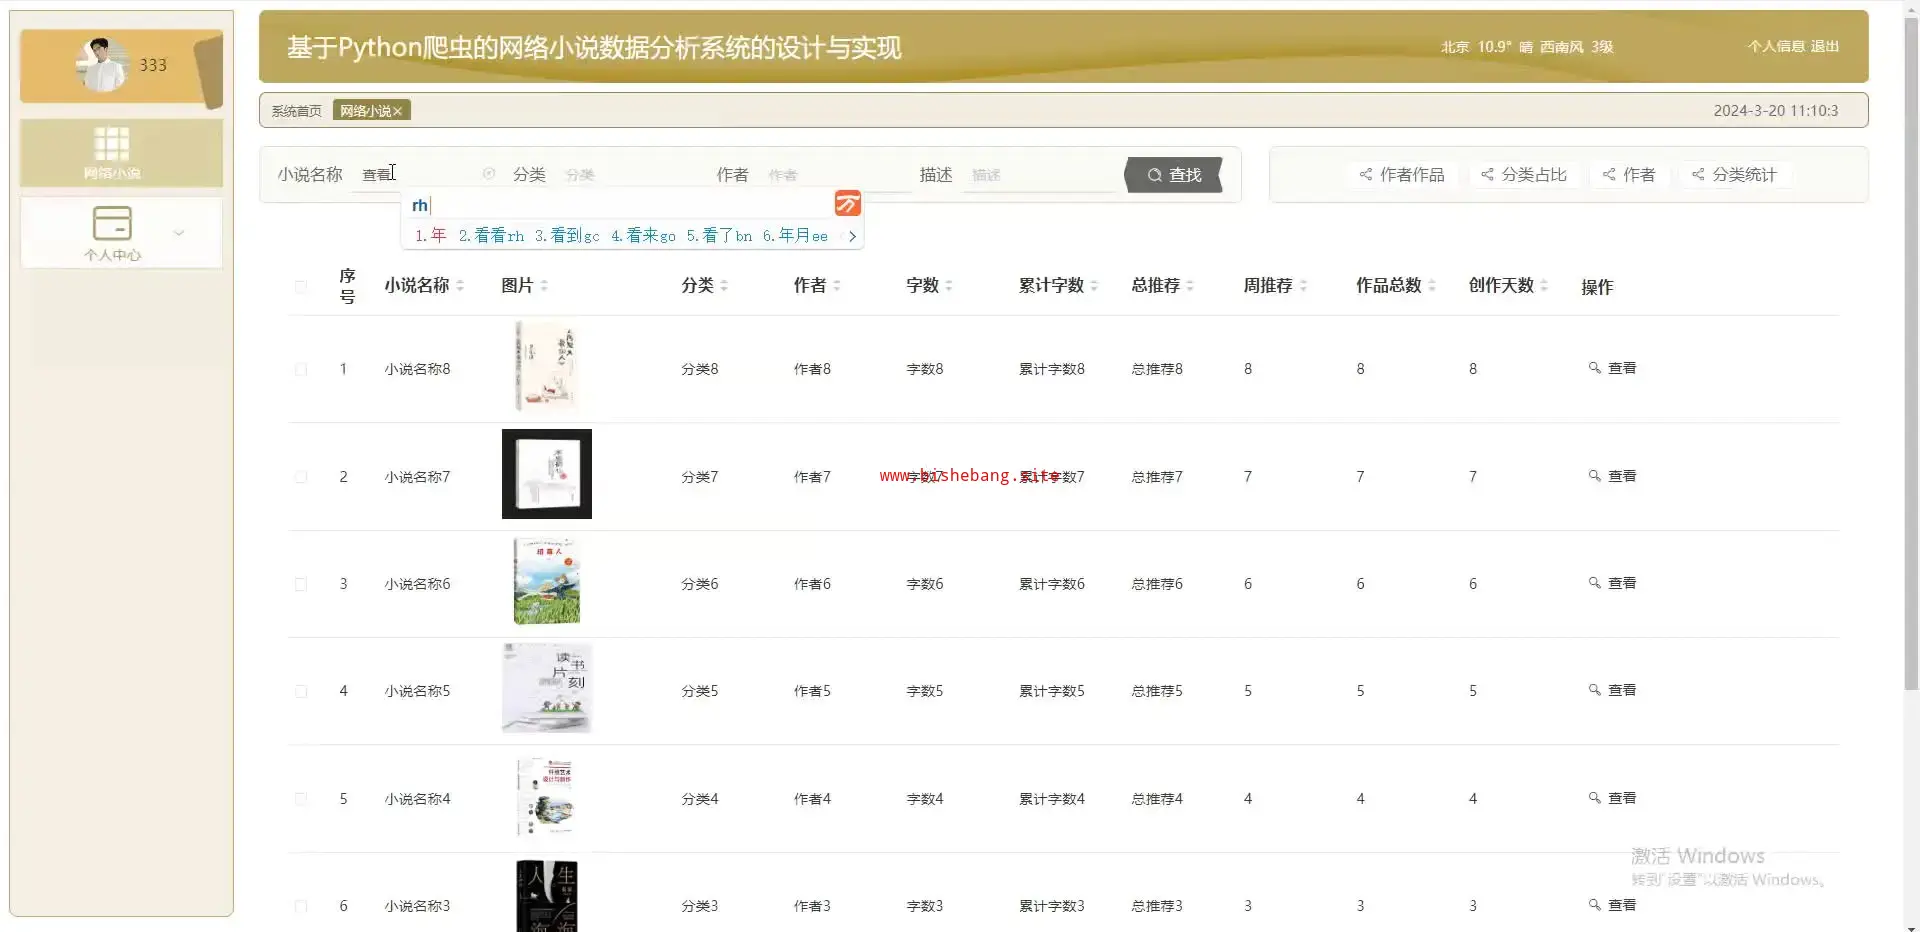Switch to the 系统首页 tab
Image resolution: width=1920 pixels, height=932 pixels.
[x=296, y=111]
